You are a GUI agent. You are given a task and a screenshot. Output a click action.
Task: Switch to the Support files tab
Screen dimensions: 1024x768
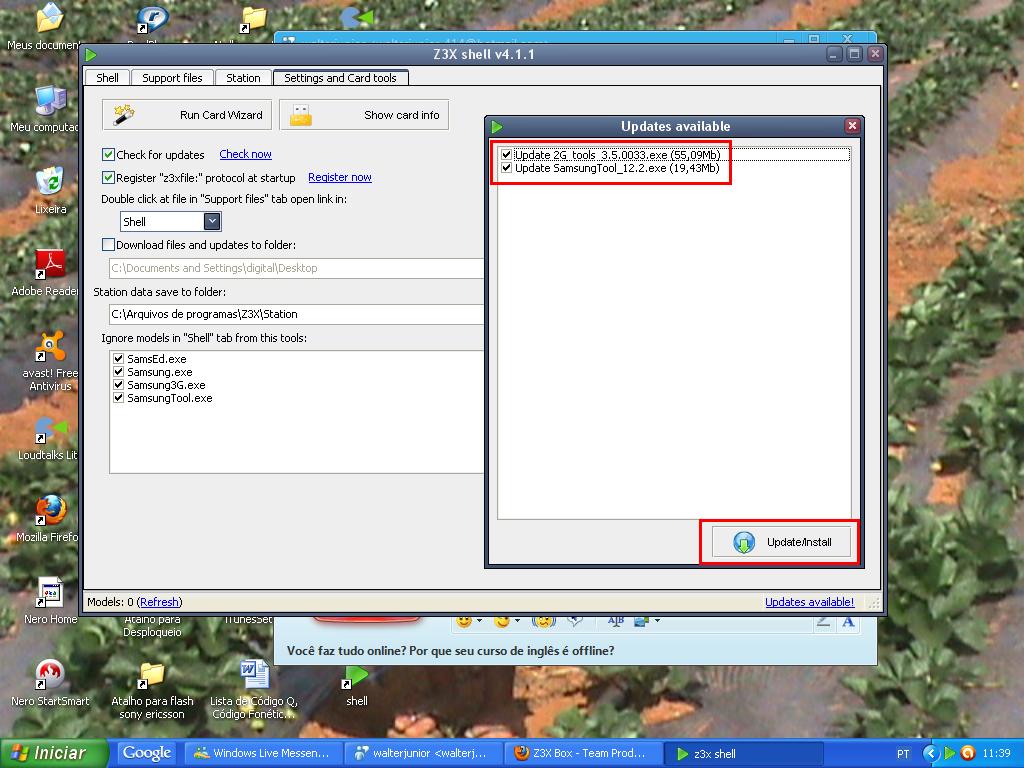[172, 78]
